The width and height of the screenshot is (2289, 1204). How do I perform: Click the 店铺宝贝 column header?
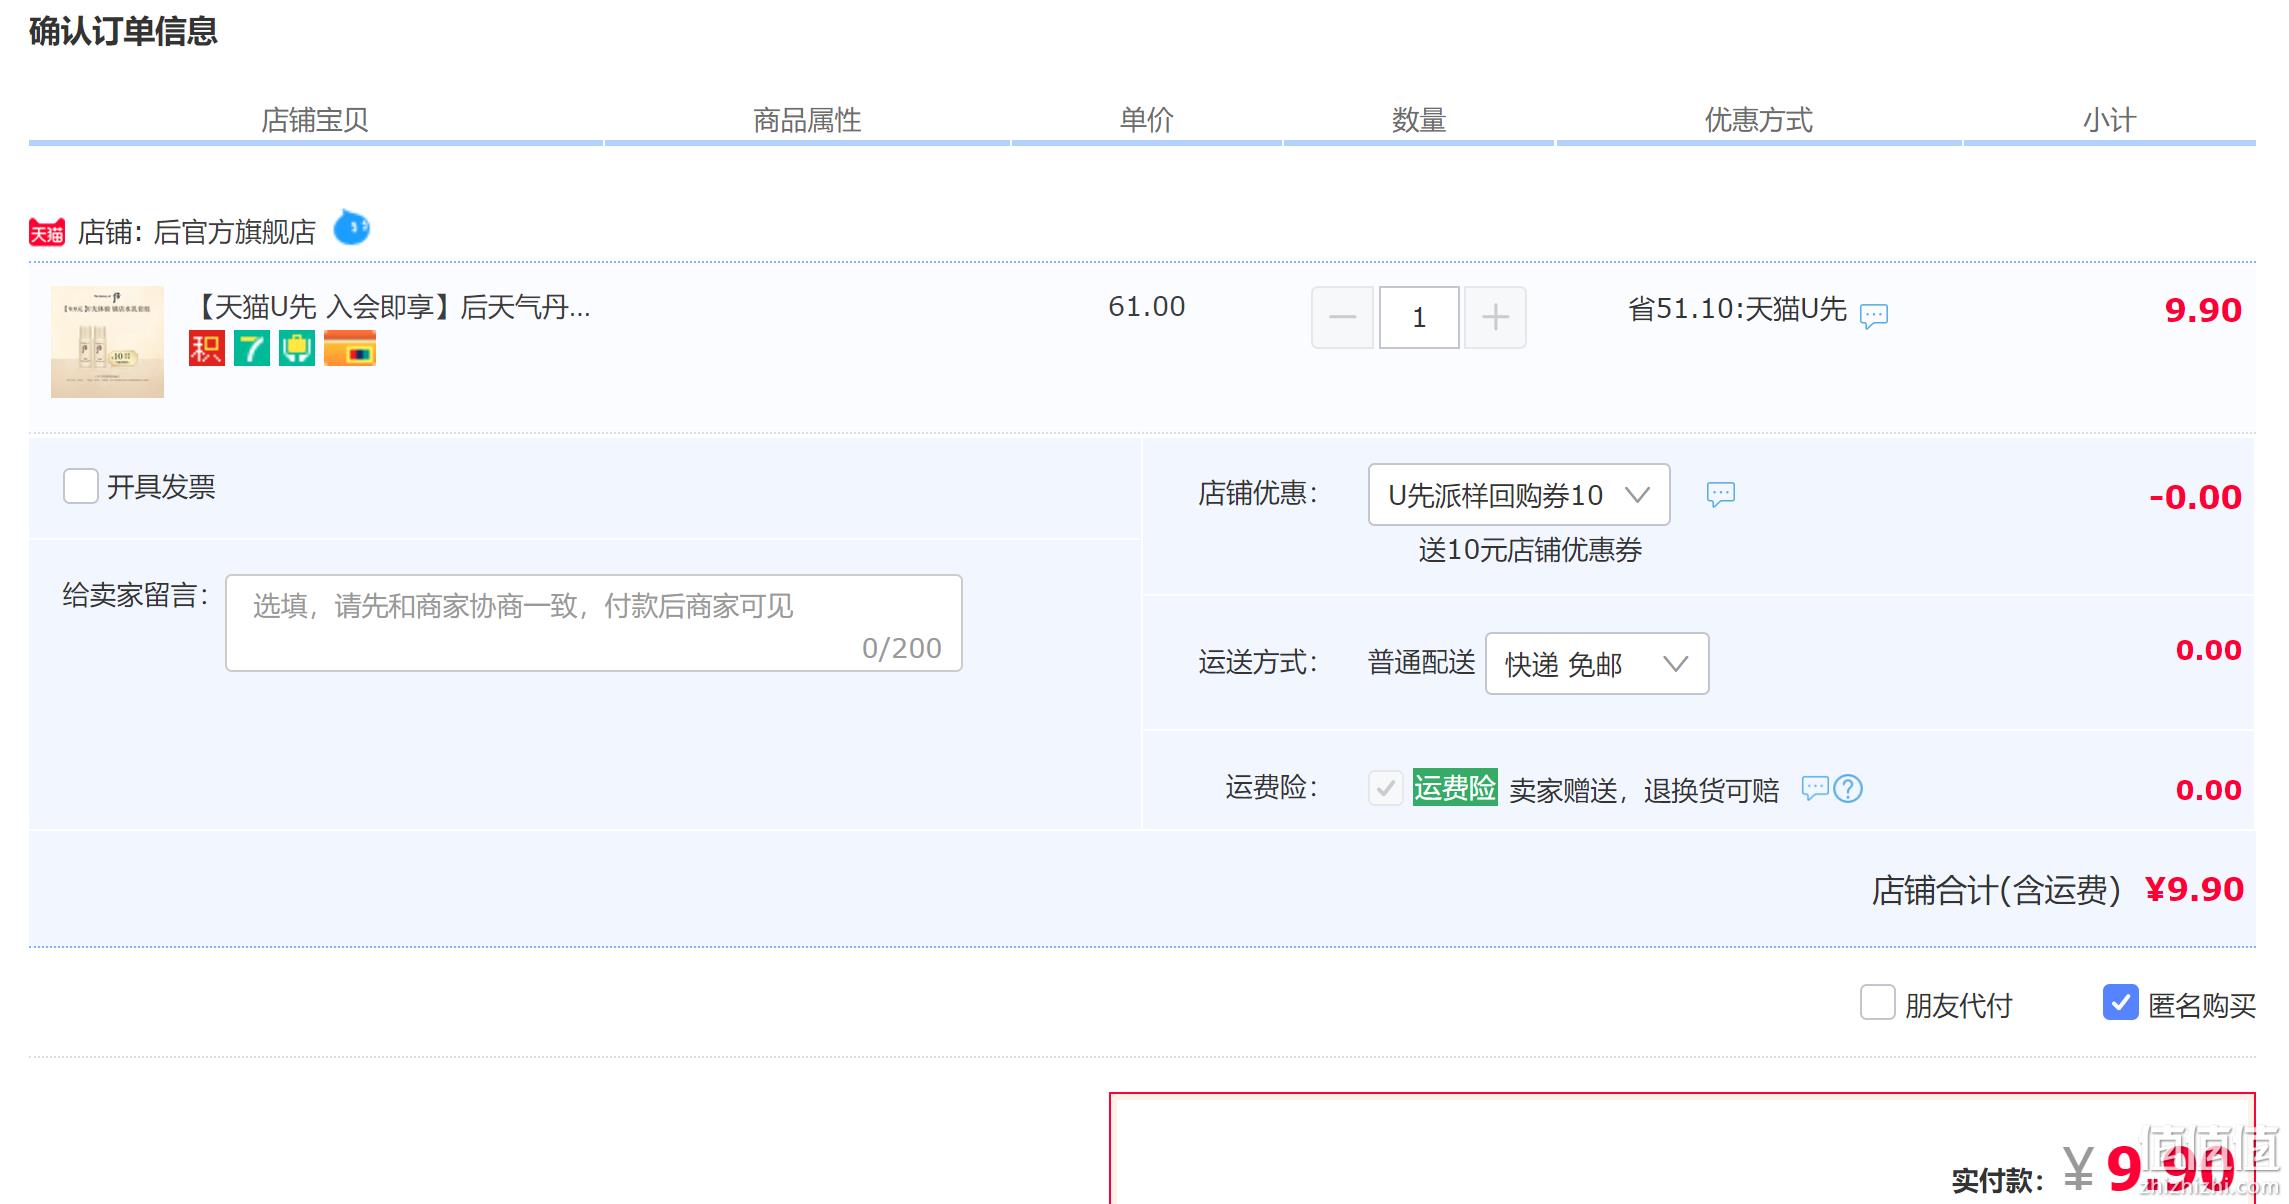point(315,121)
